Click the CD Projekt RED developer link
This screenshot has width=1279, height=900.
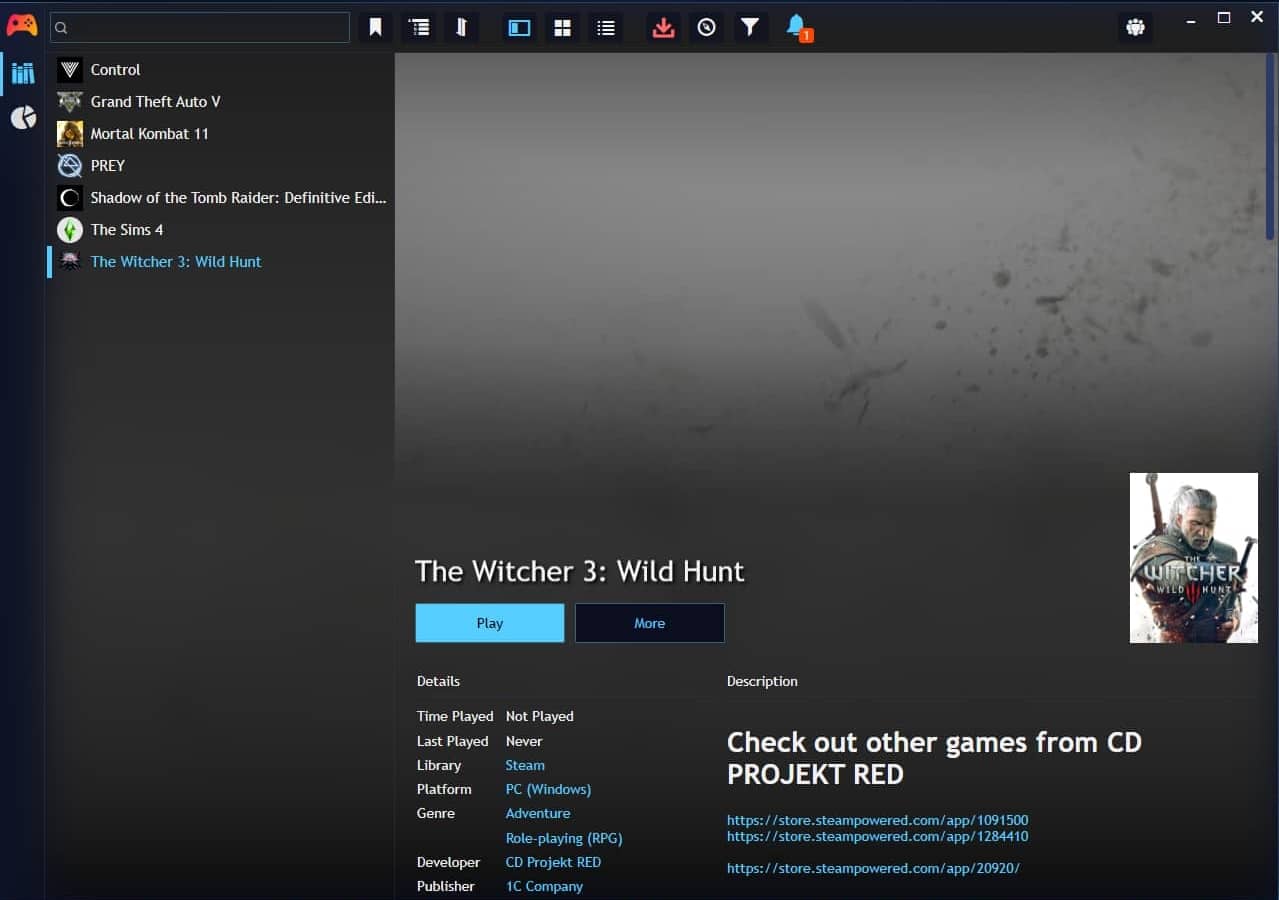(x=553, y=862)
